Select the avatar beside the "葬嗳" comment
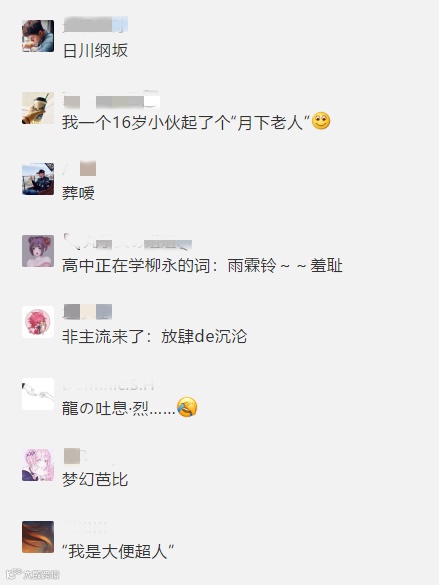Viewport: 439px width, 585px height. pos(38,179)
